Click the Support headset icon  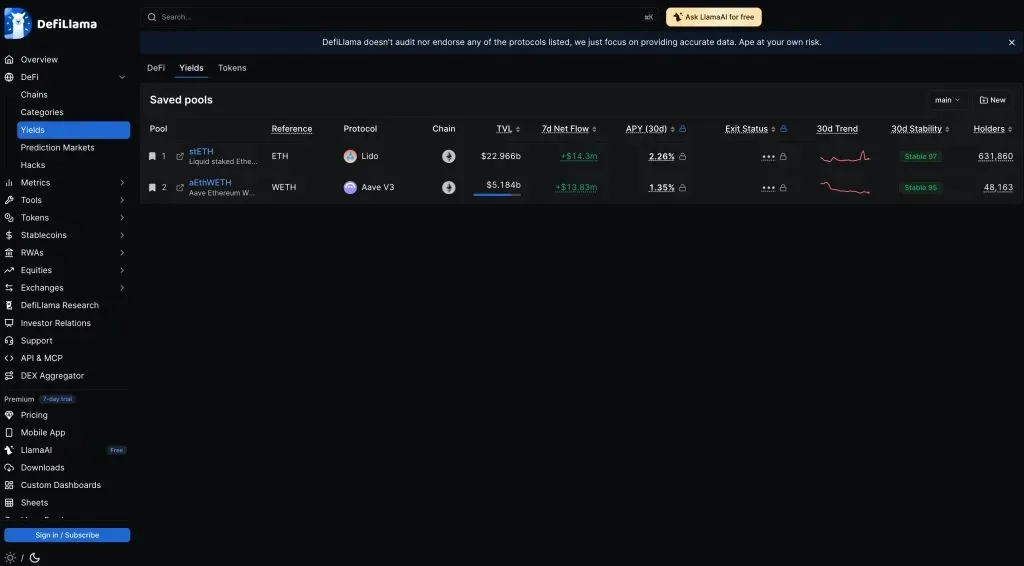[9, 341]
